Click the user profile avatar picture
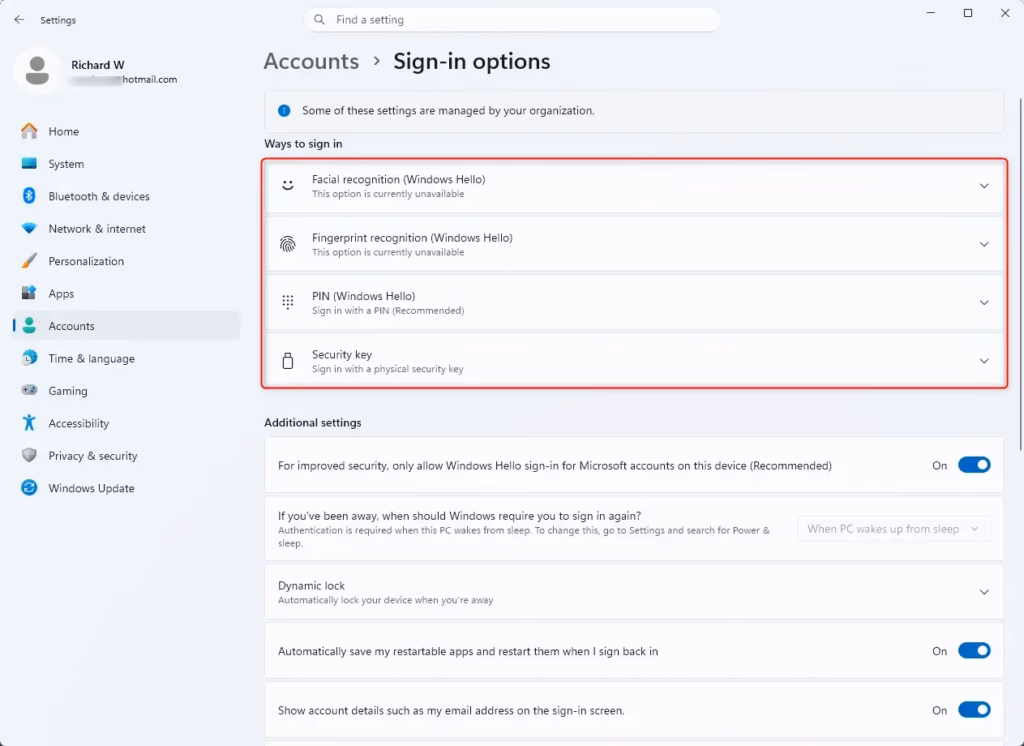Image resolution: width=1024 pixels, height=746 pixels. (x=37, y=71)
